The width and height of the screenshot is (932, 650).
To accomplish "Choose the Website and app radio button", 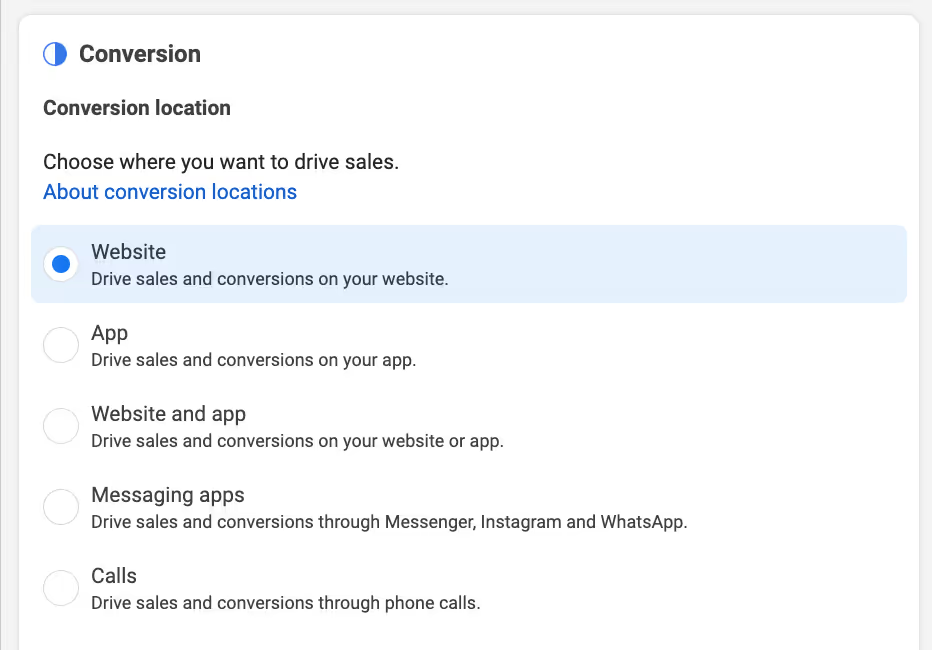I will tap(61, 426).
